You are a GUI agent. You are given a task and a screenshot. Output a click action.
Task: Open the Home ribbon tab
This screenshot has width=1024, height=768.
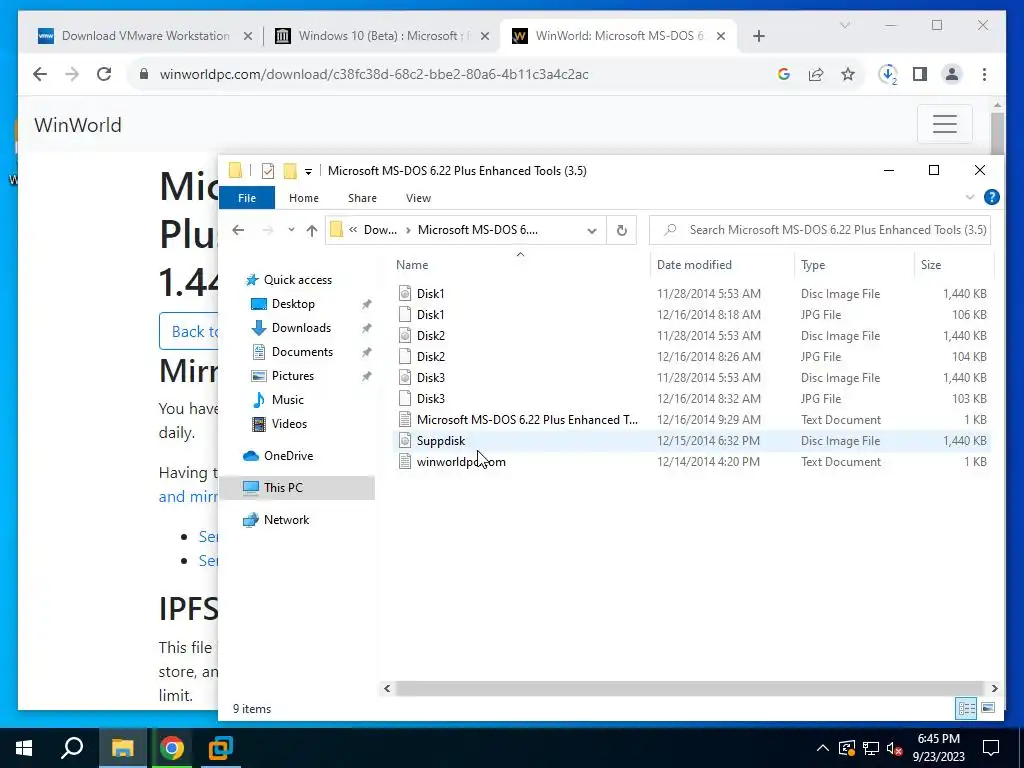coord(304,198)
